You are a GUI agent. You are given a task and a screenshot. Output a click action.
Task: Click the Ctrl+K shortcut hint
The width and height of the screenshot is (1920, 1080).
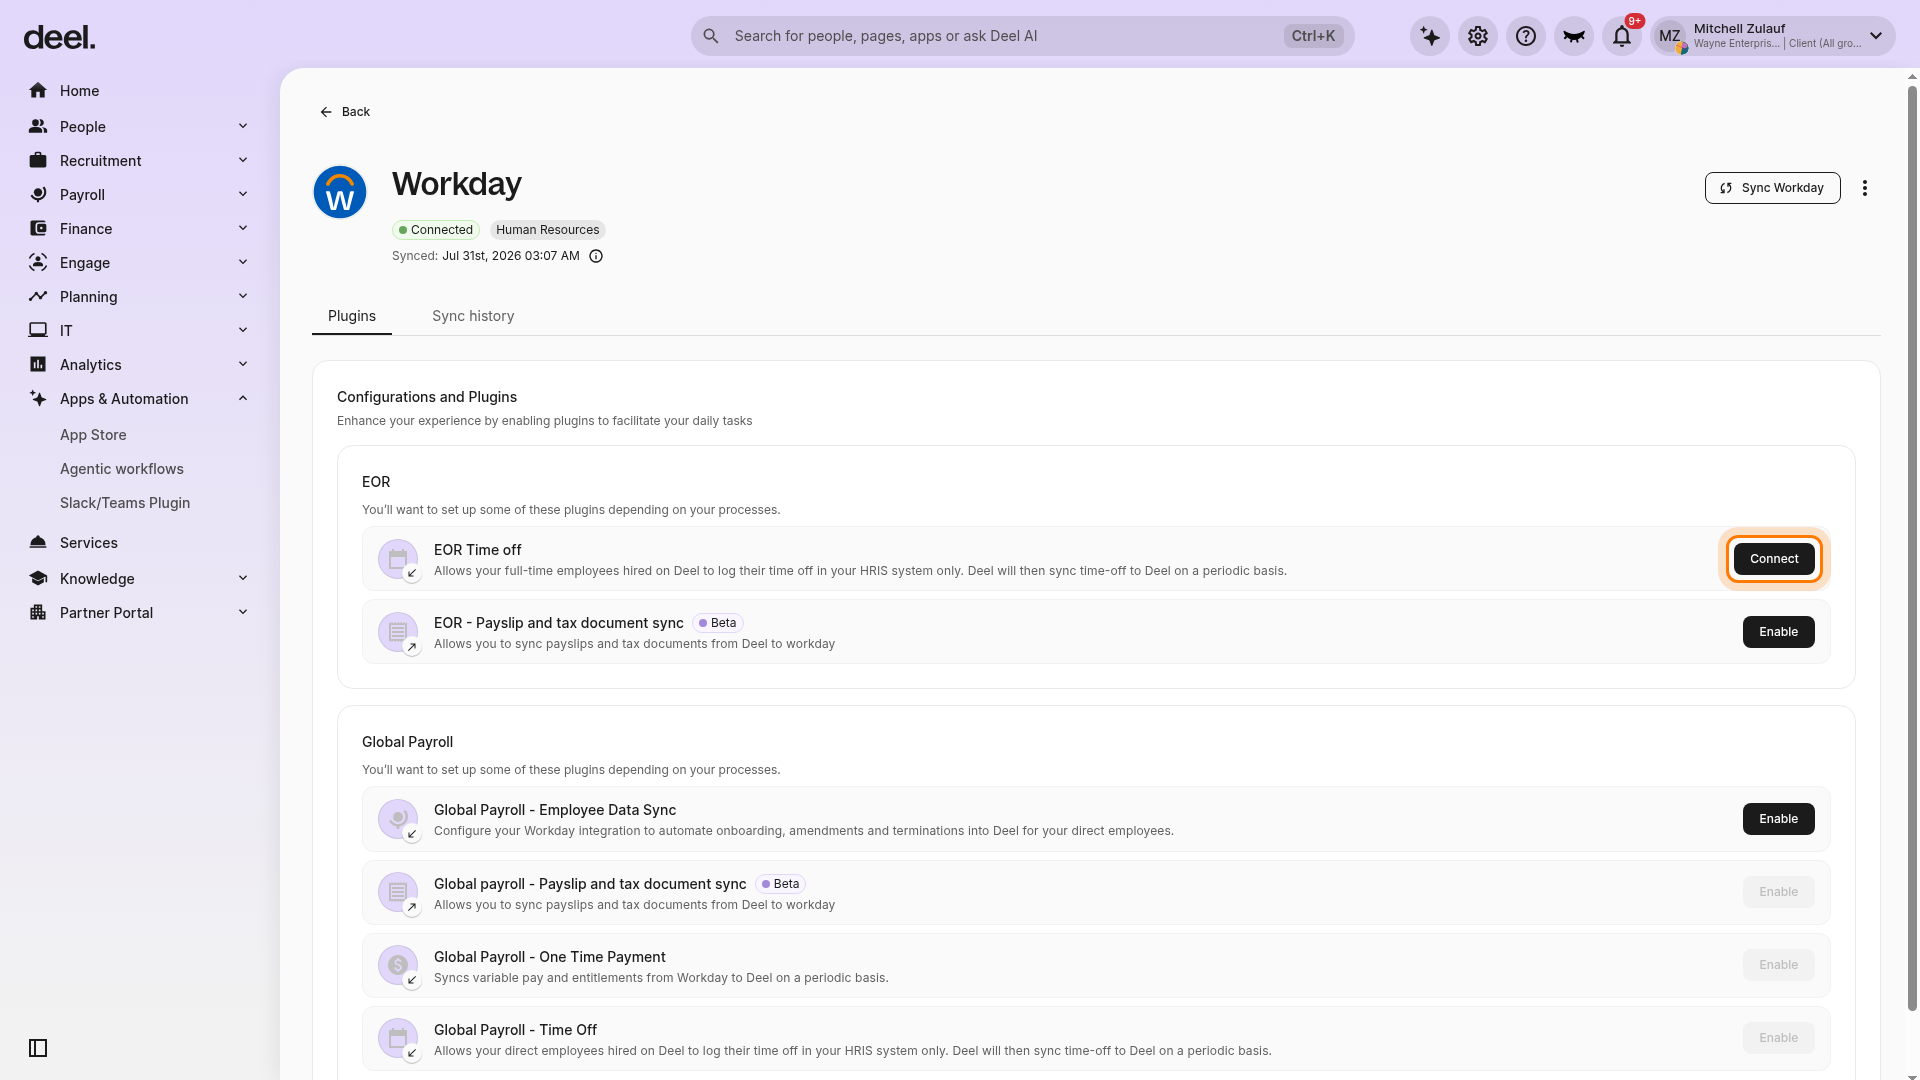pyautogui.click(x=1313, y=36)
